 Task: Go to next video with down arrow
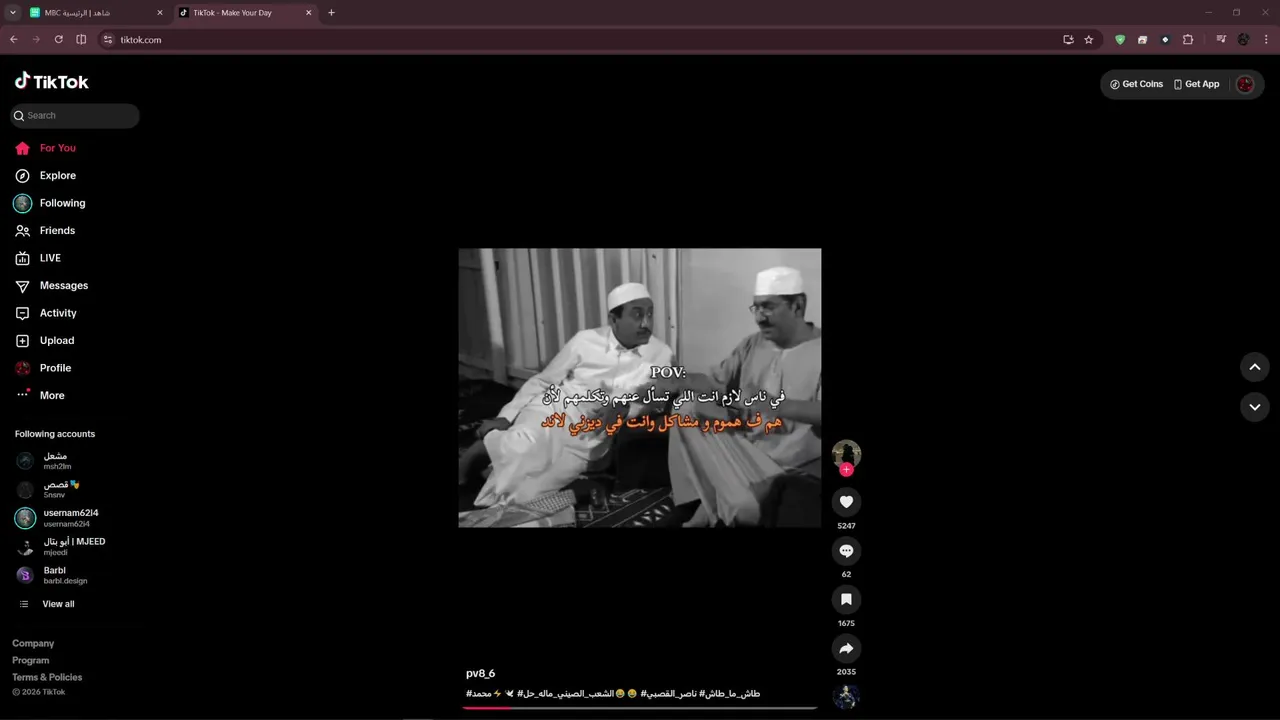(x=1254, y=407)
